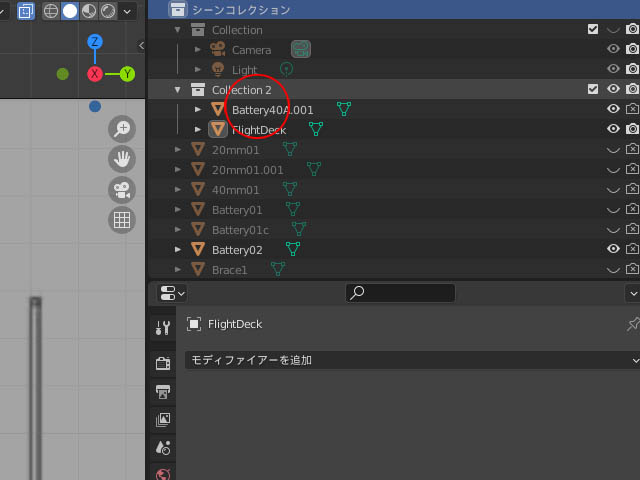Switch to material preview shading
Viewport: 640px width, 480px height.
click(89, 11)
